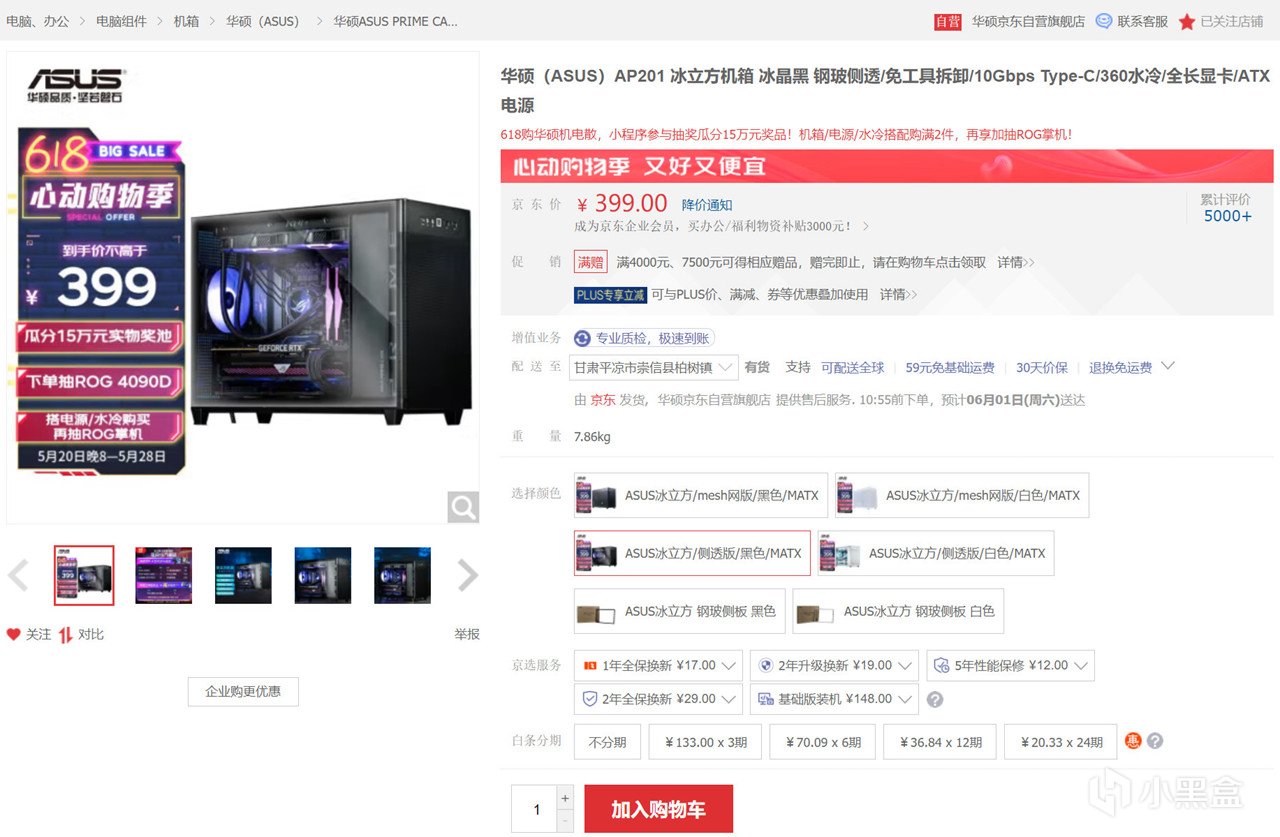The image size is (1280, 837).
Task: Open 华硕京东自营旗舰店 store link at top
Action: click(1028, 21)
